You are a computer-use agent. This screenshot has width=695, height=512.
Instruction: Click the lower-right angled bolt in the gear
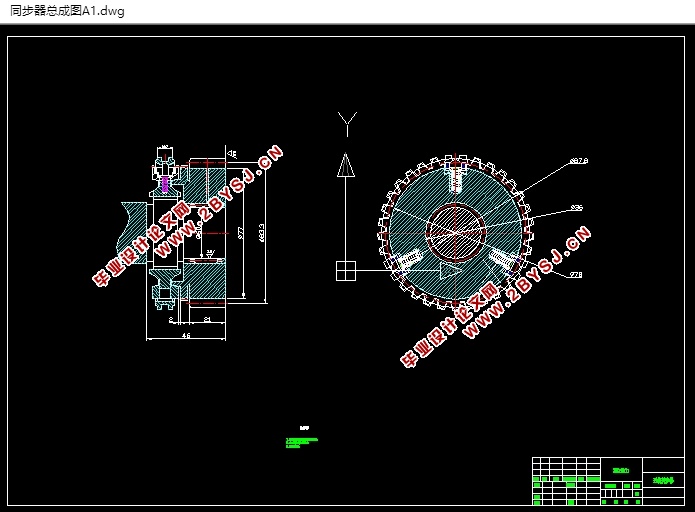click(503, 260)
